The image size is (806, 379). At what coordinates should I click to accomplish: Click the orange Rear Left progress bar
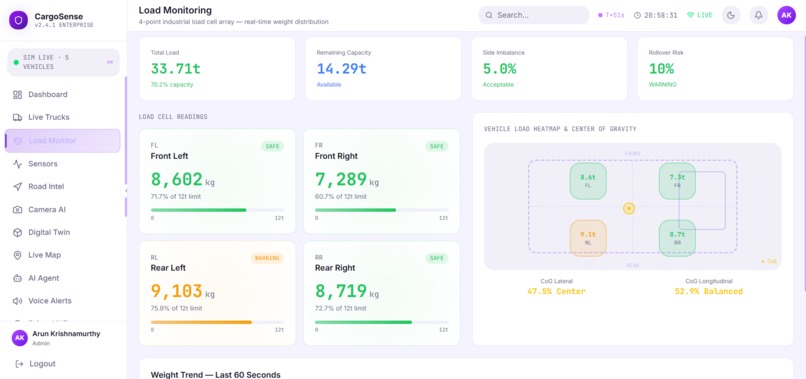217,322
